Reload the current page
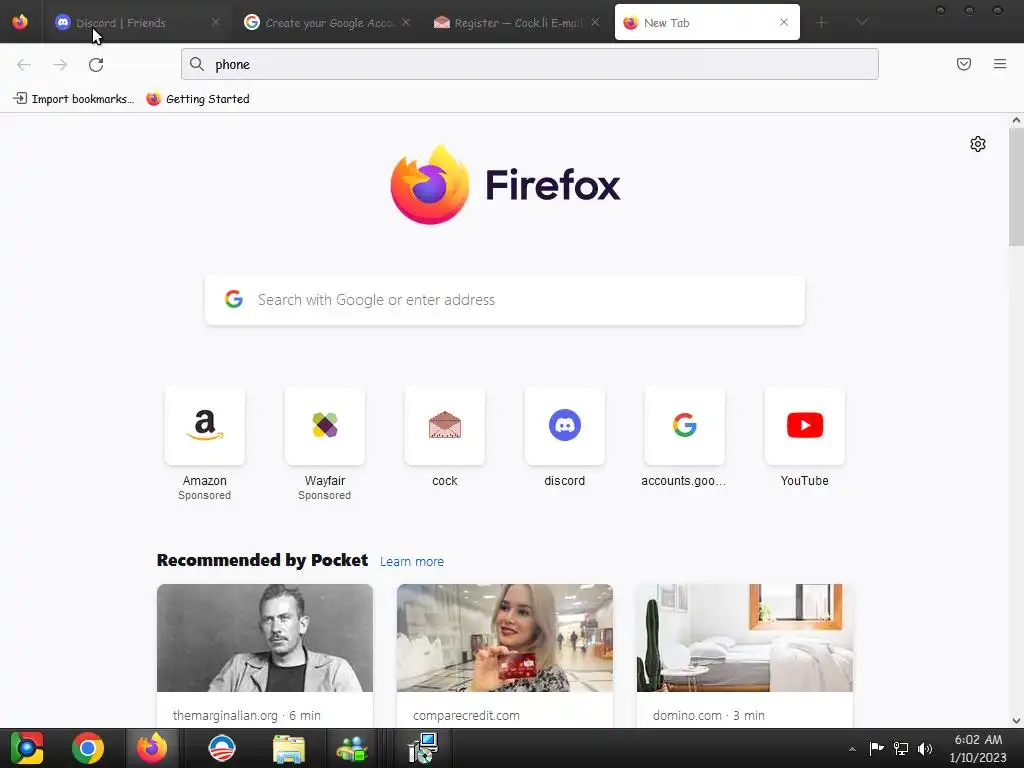The height and width of the screenshot is (768, 1024). pos(96,65)
